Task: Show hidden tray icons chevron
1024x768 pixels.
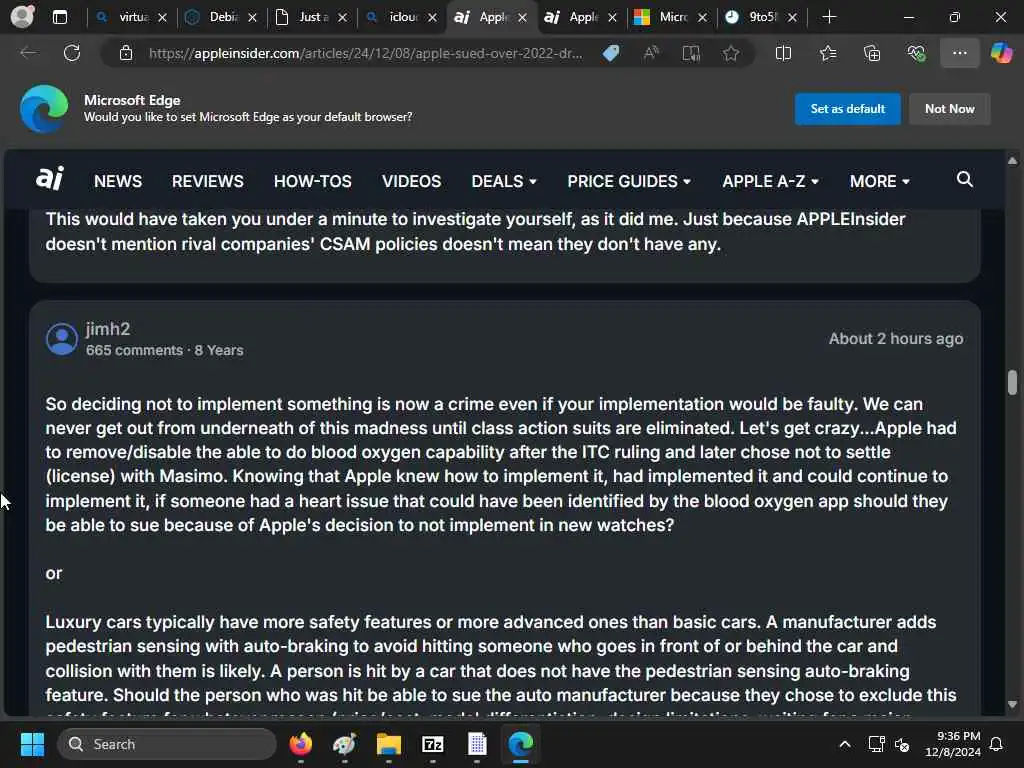Action: click(x=844, y=744)
